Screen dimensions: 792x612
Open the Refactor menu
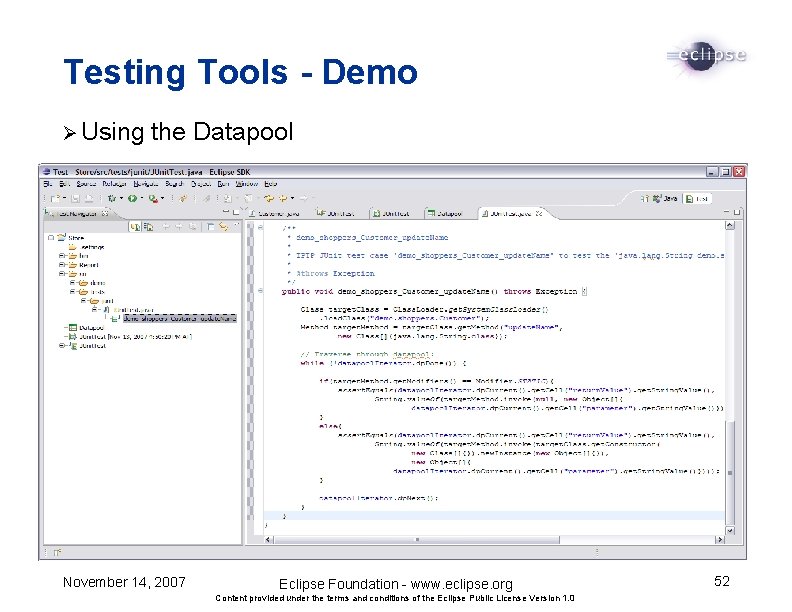(115, 184)
